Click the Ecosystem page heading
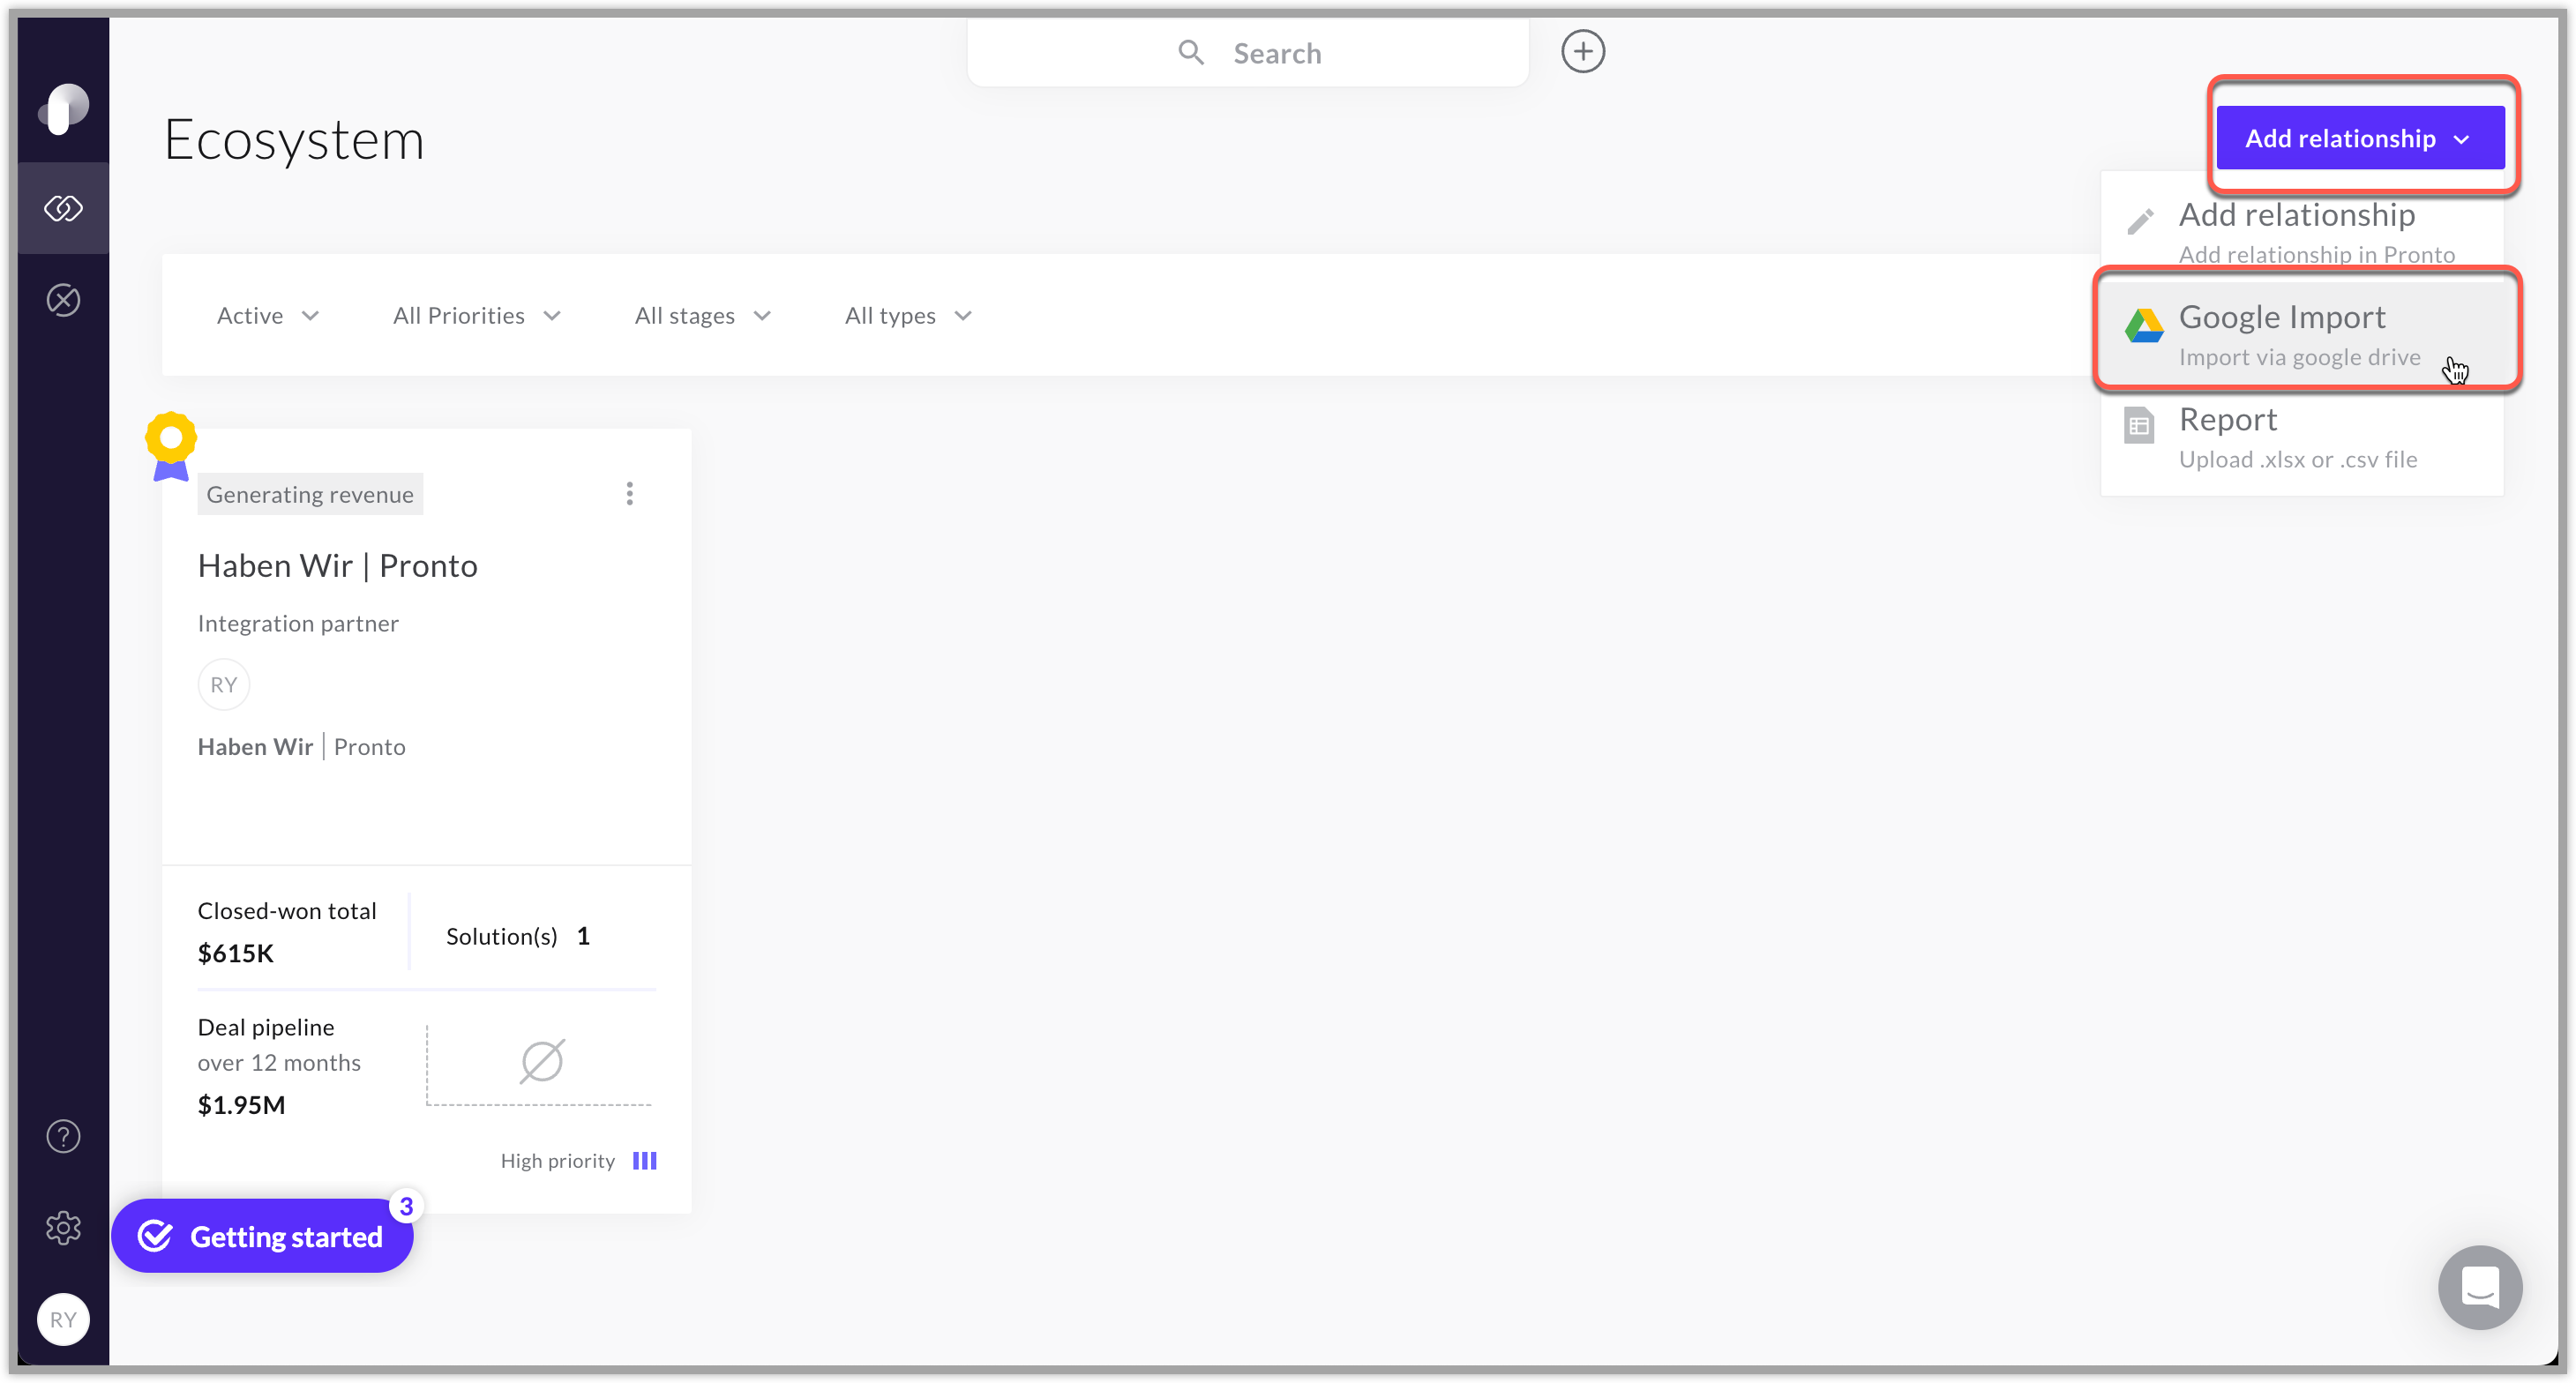This screenshot has width=2576, height=1383. [294, 139]
